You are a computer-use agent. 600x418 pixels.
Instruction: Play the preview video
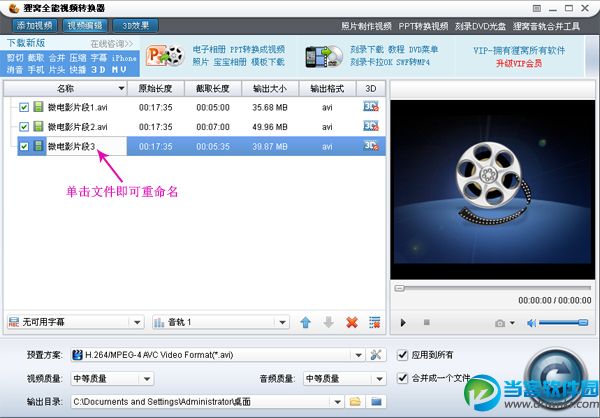coord(403,323)
